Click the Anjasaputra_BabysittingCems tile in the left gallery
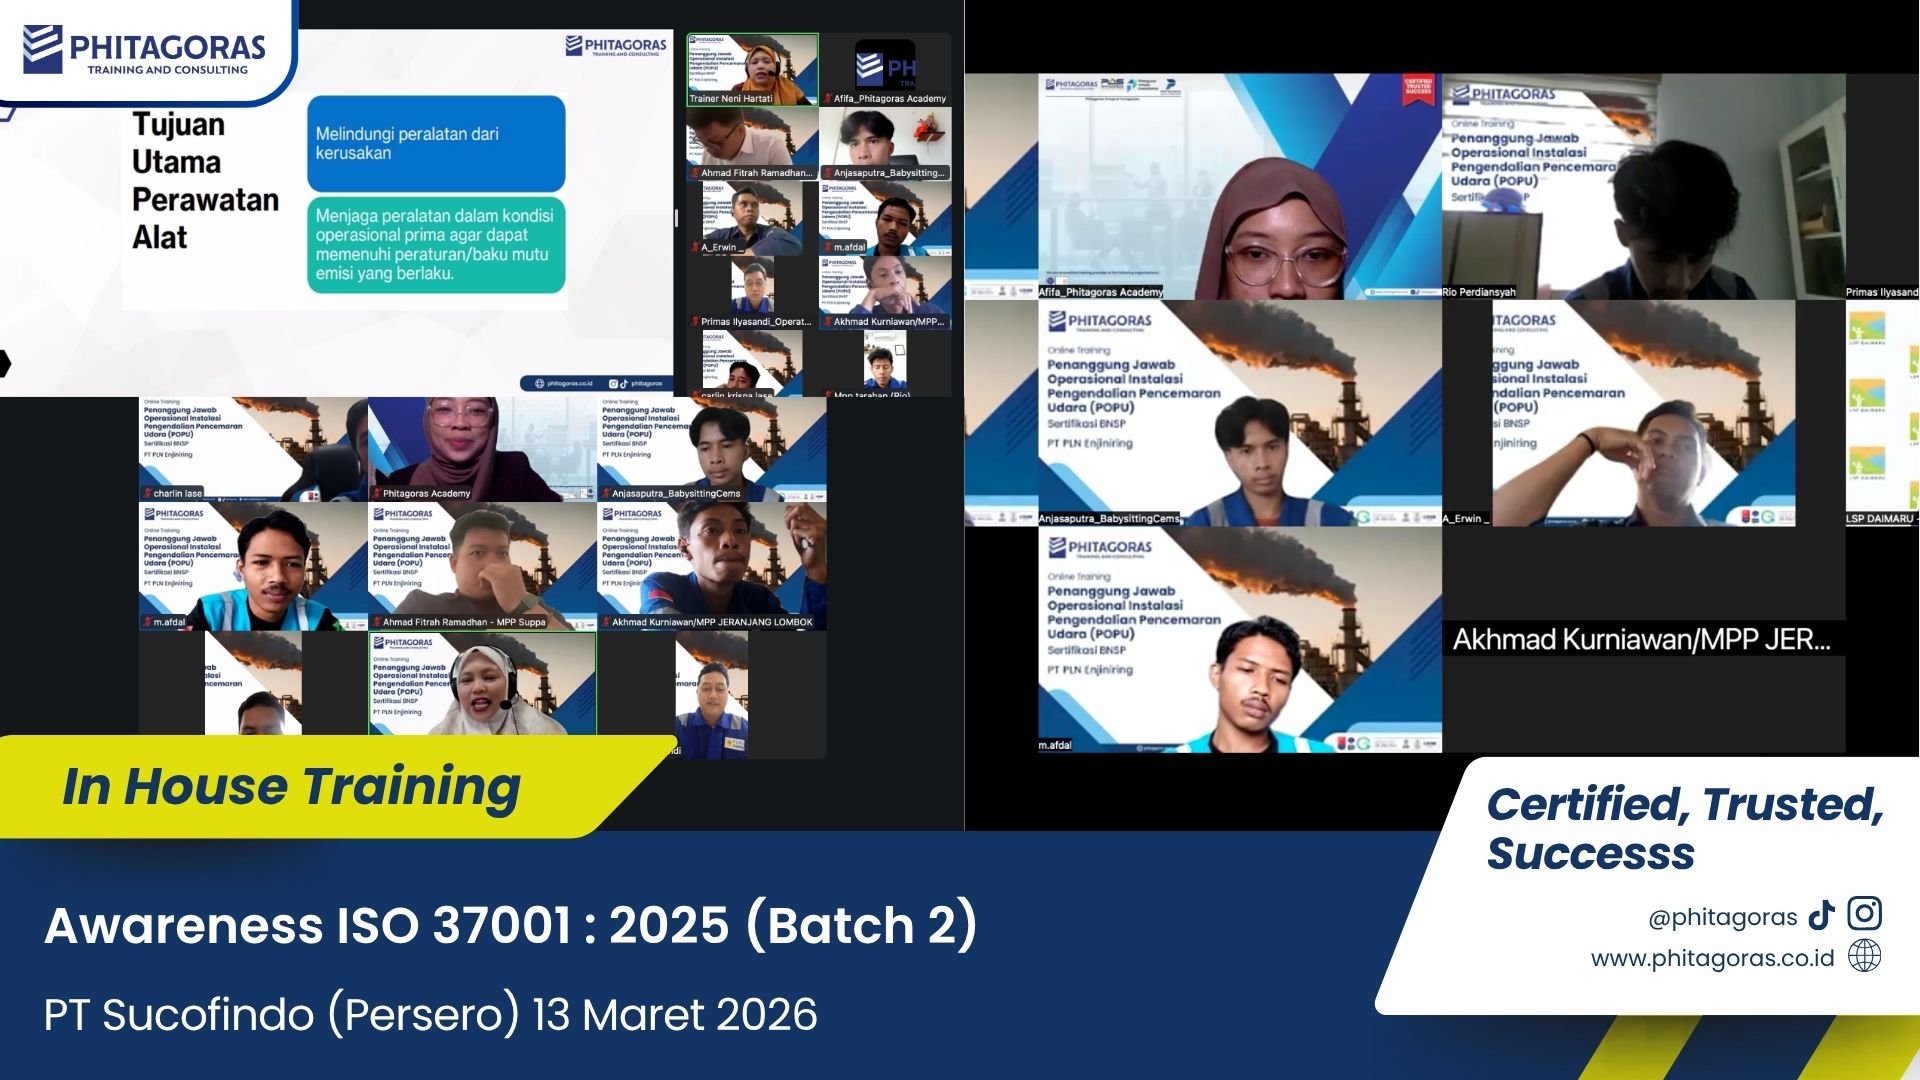The height and width of the screenshot is (1080, 1920). point(712,449)
